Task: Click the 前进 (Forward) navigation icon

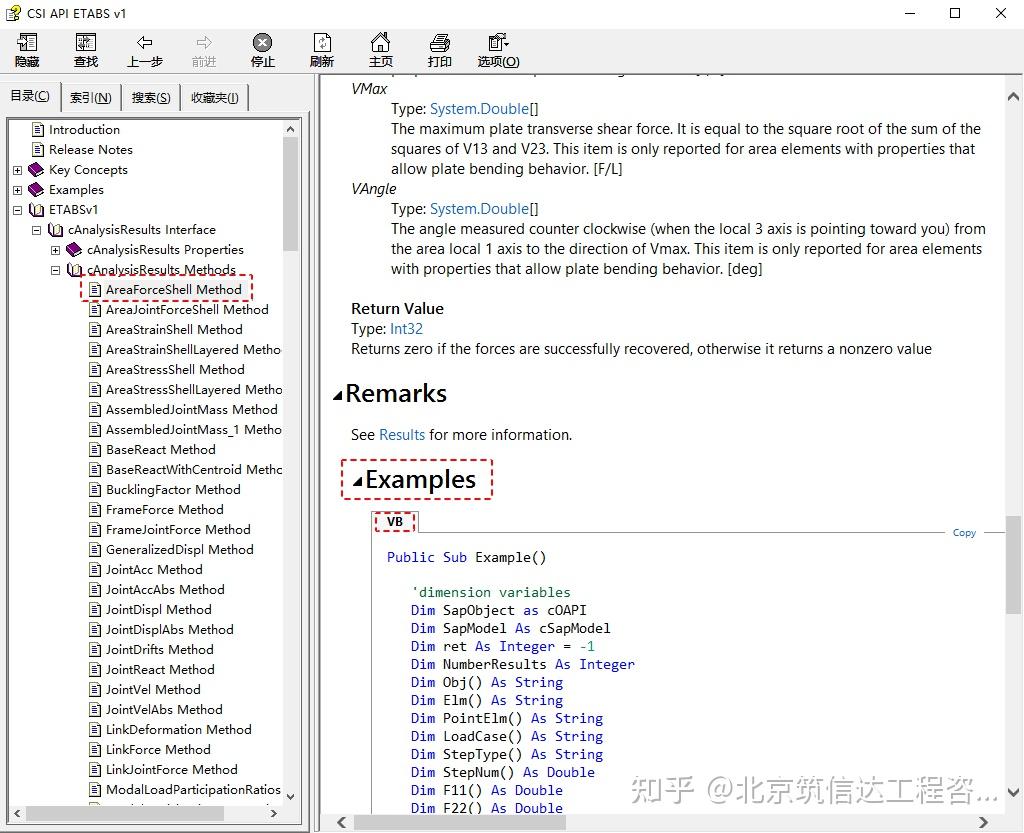Action: coord(203,49)
